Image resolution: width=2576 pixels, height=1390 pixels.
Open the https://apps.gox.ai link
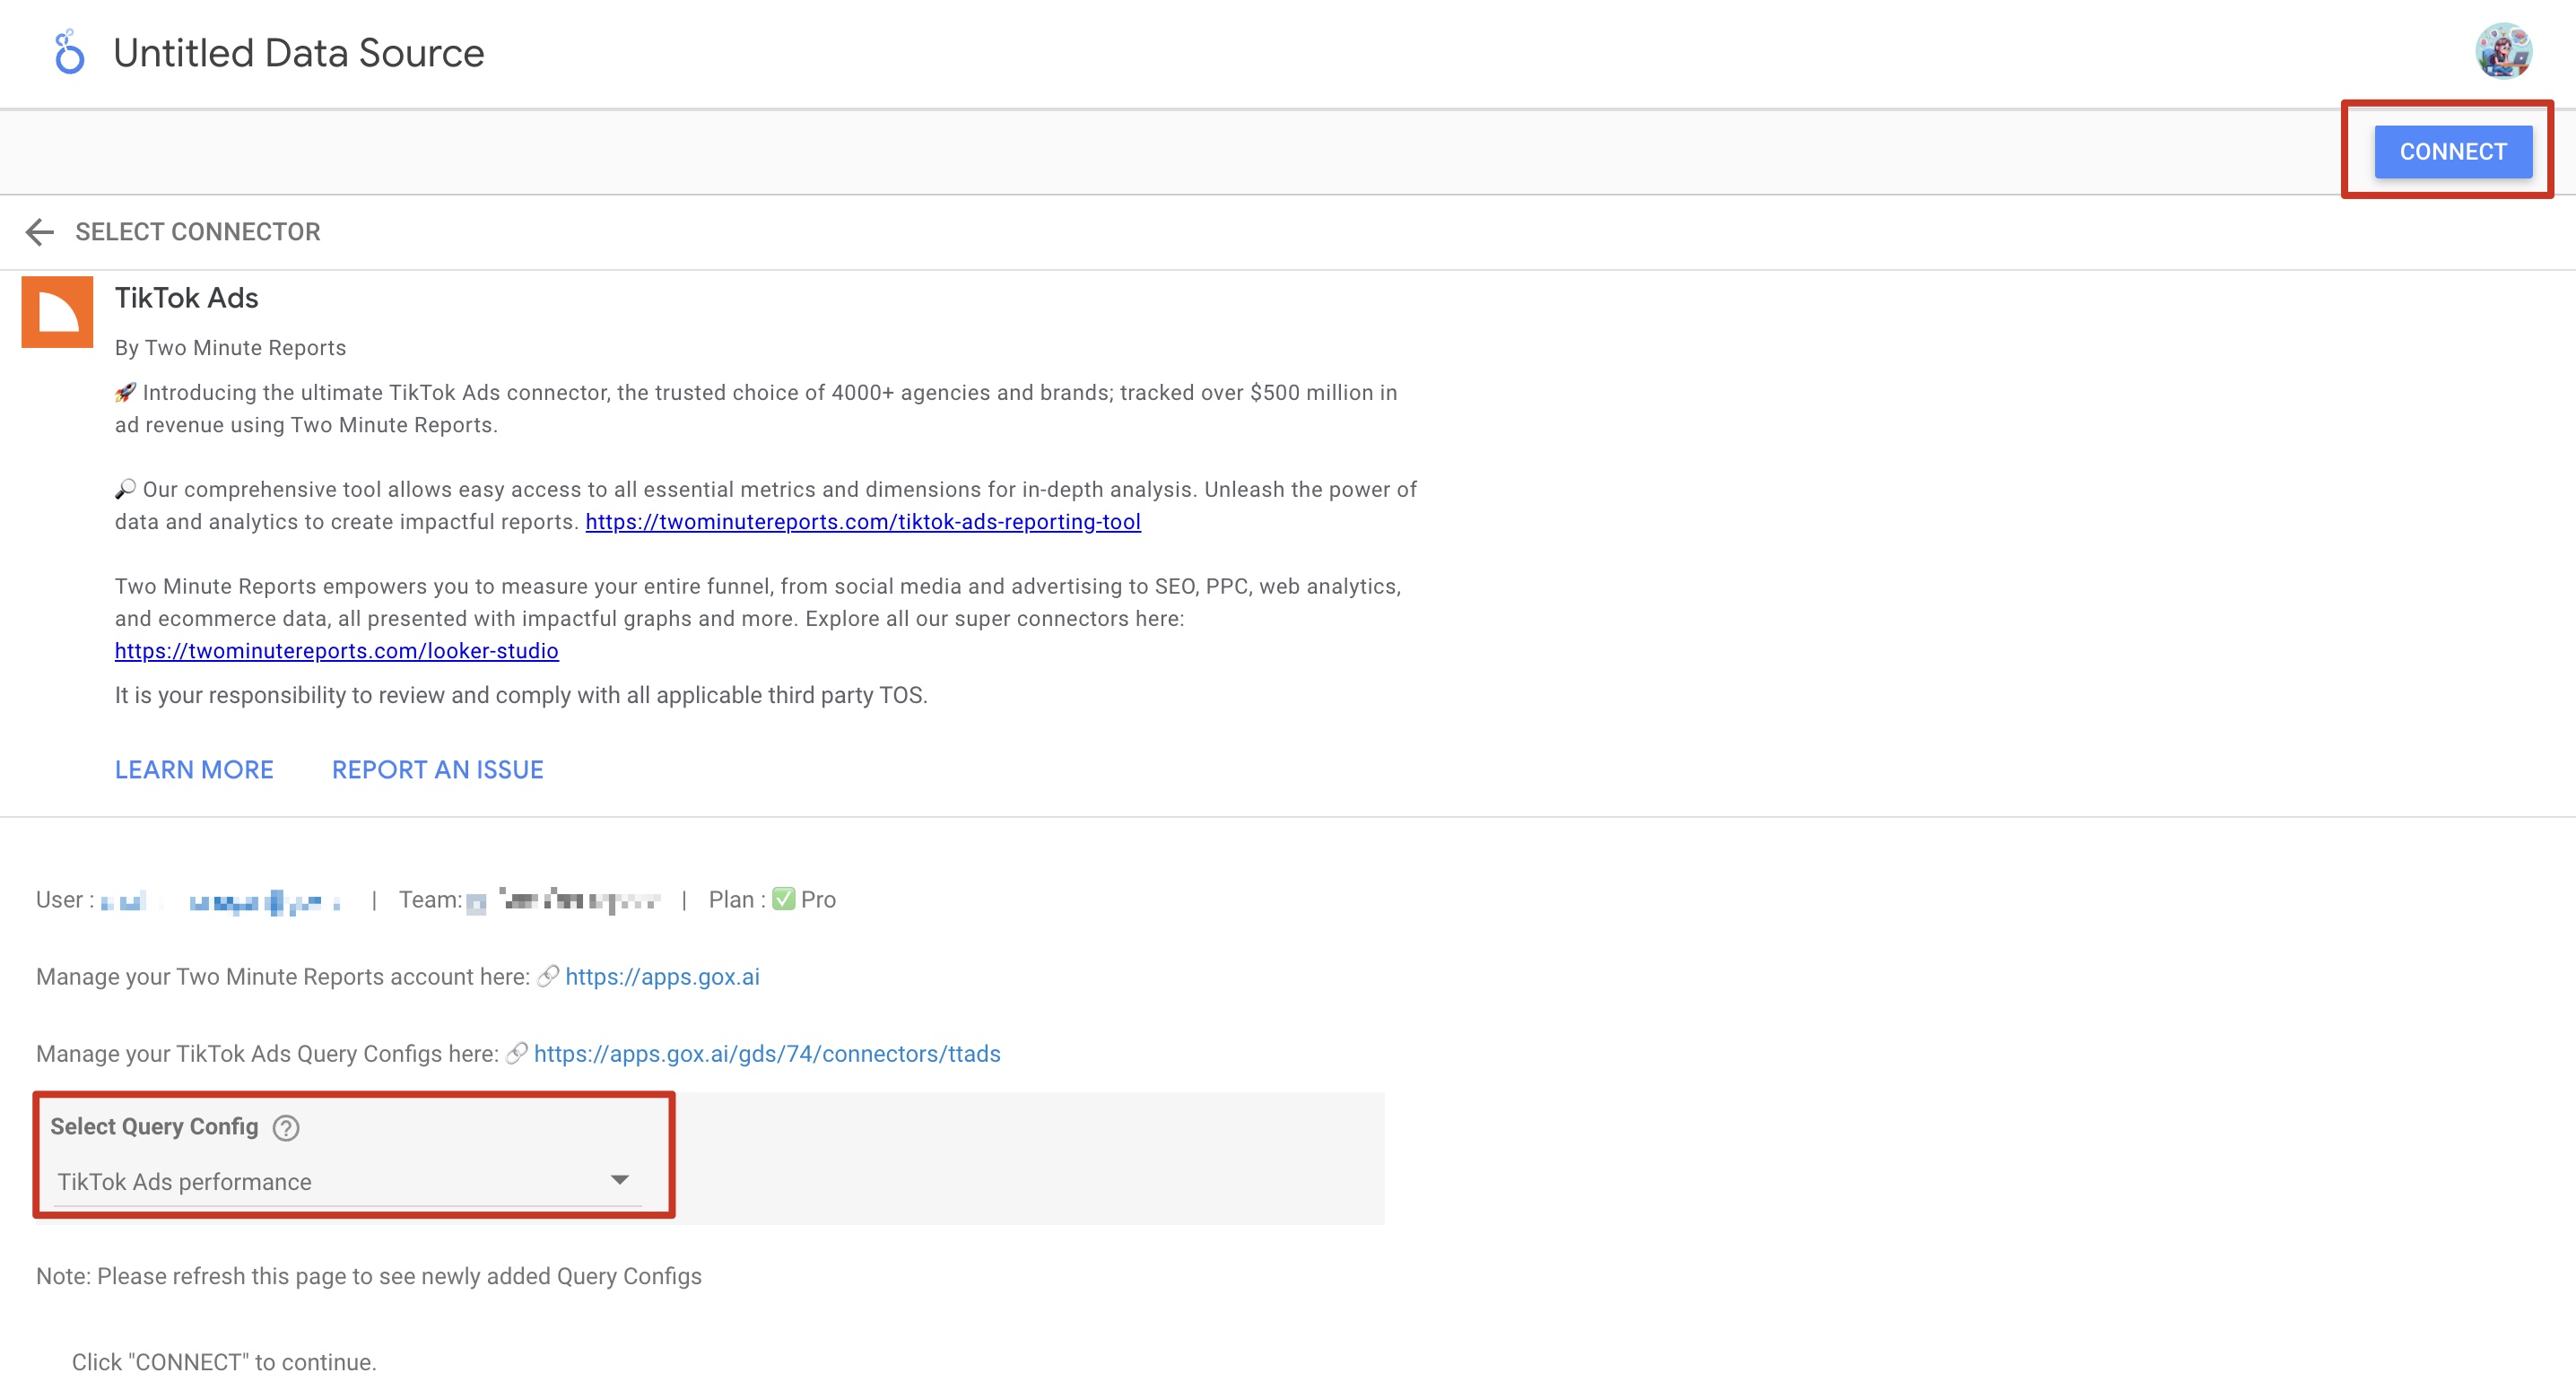point(662,977)
